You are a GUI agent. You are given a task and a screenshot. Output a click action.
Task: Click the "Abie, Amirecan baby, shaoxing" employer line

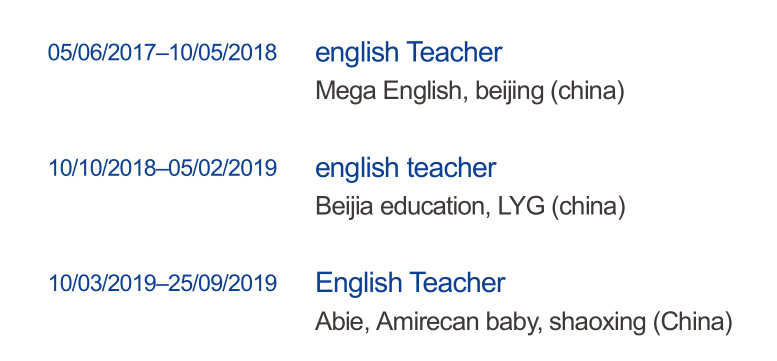[x=524, y=322]
